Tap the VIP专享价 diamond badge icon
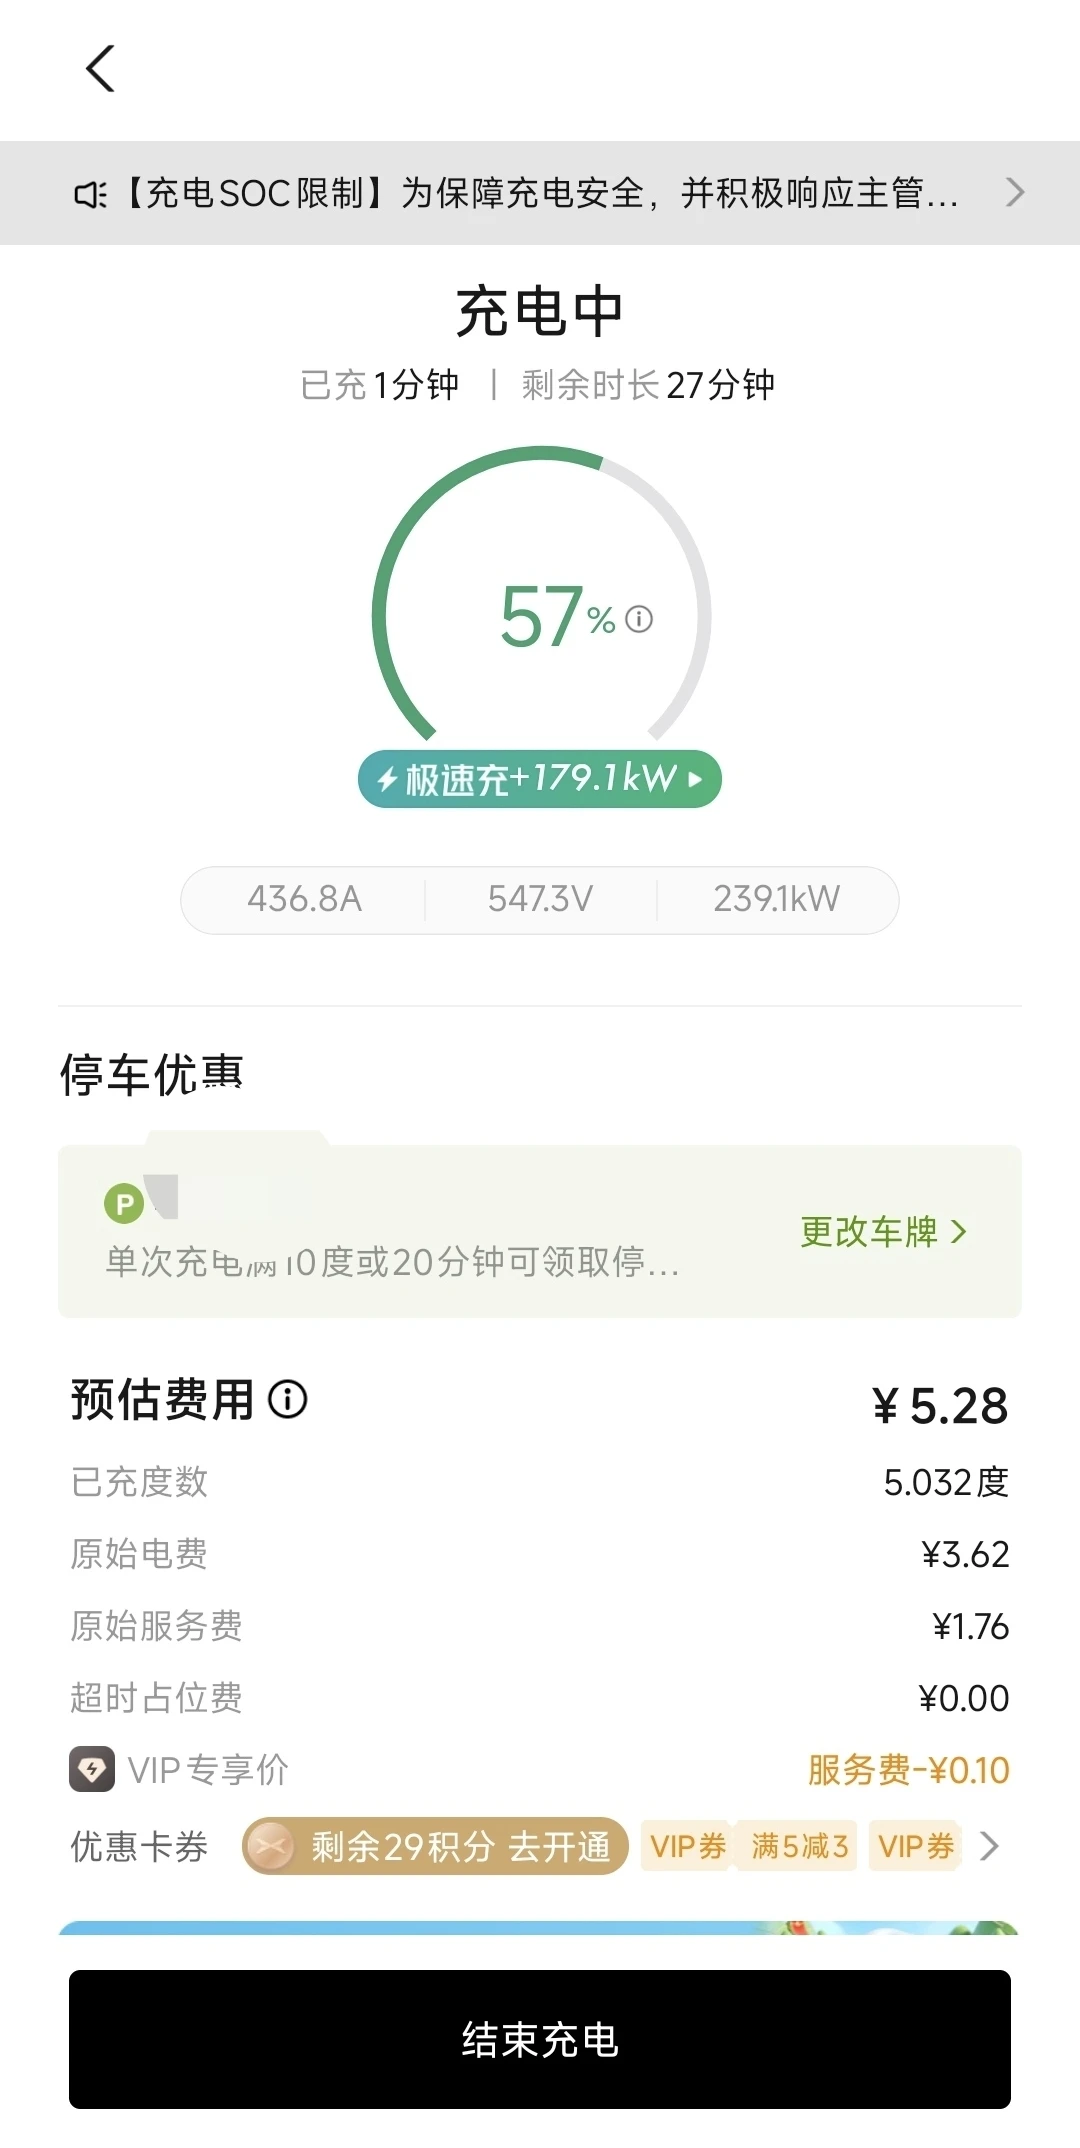1080x2148 pixels. pyautogui.click(x=92, y=1769)
